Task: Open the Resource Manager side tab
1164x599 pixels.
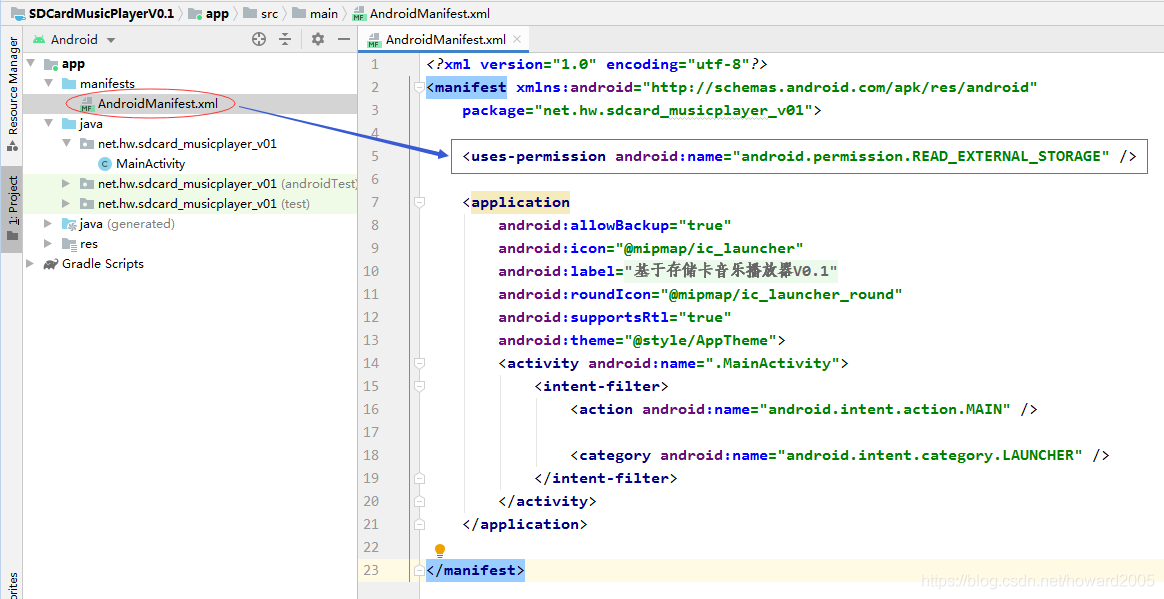Action: coord(13,93)
